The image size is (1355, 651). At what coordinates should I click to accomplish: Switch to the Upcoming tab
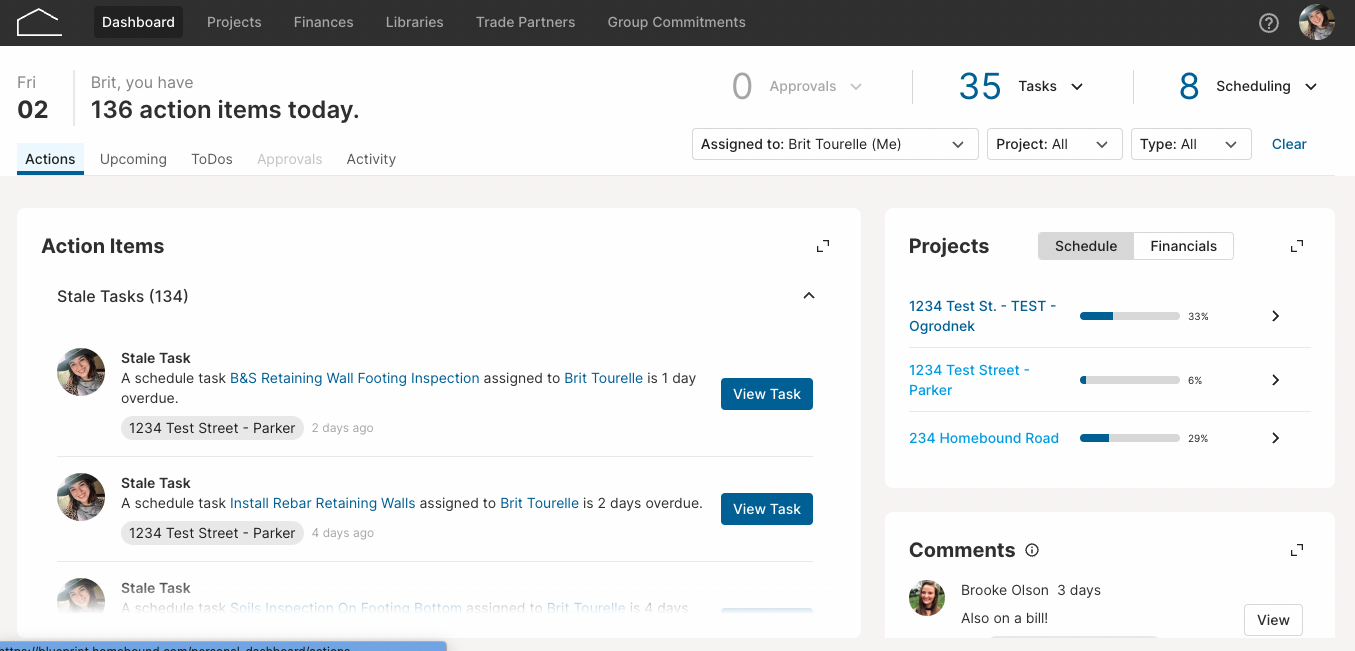(133, 159)
